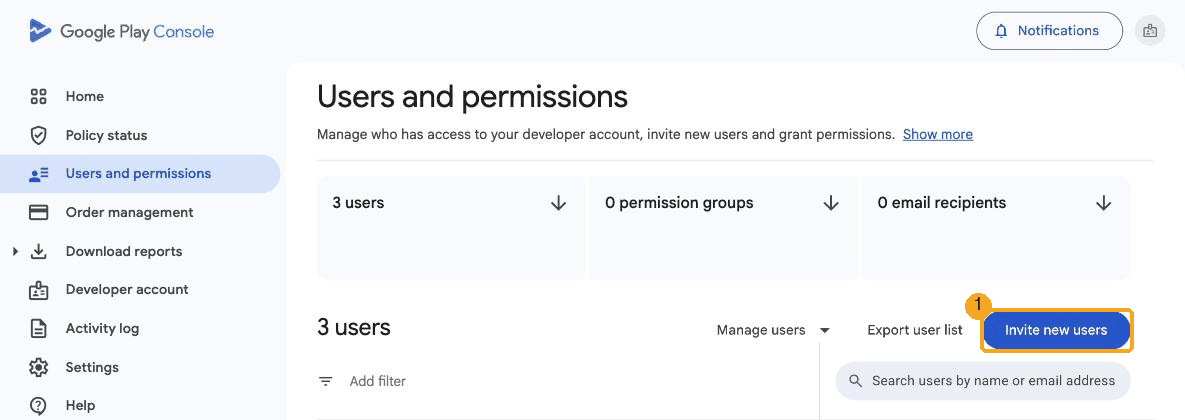1185x420 pixels.
Task: Click the Help question mark icon
Action: [38, 405]
